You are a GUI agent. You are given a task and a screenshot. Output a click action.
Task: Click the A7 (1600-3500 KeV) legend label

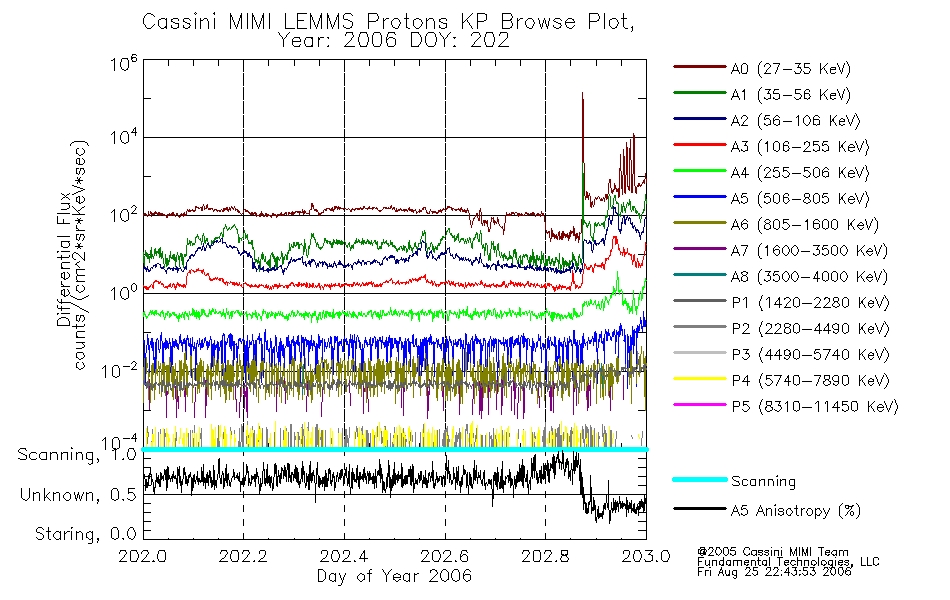click(809, 251)
